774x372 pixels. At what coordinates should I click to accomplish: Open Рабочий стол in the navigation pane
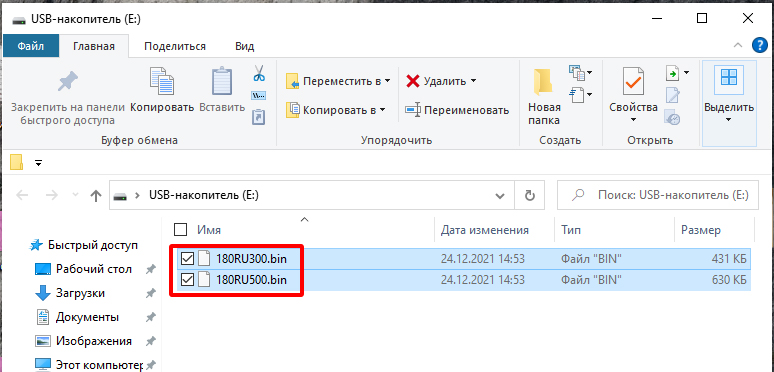[x=93, y=269]
